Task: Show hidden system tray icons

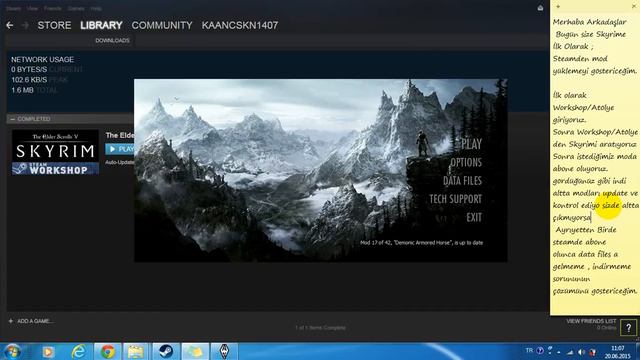Action: point(559,352)
